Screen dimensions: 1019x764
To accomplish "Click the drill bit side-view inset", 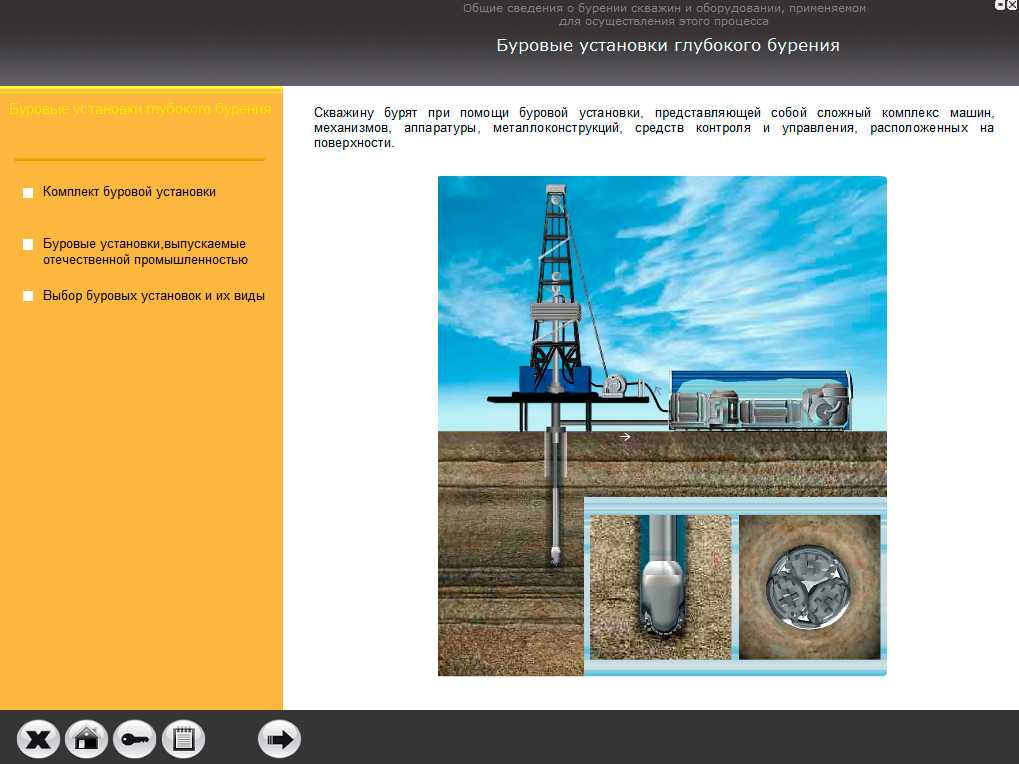I will point(661,587).
